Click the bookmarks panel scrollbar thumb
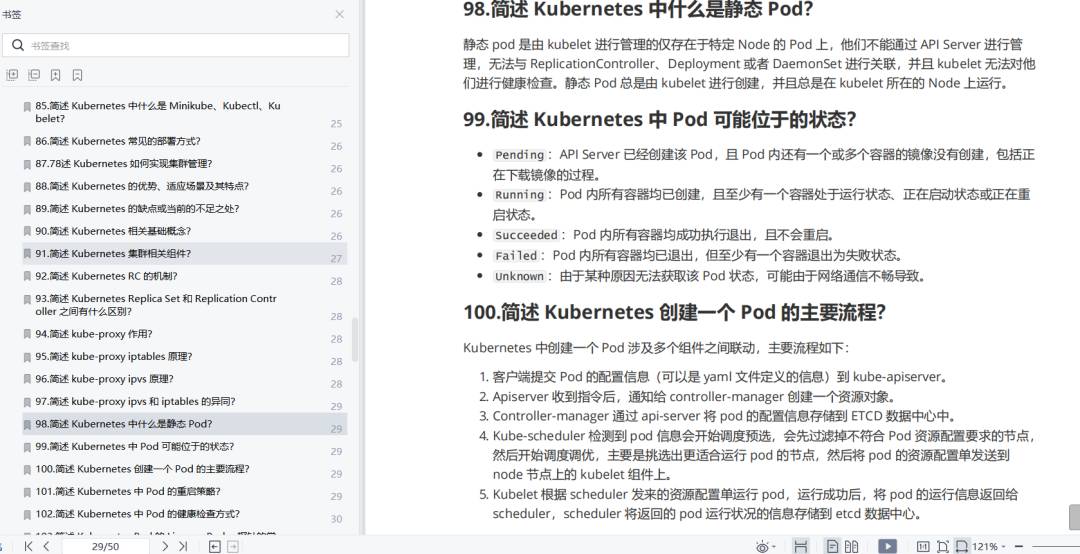Image resolution: width=1080 pixels, height=554 pixels. click(x=355, y=339)
